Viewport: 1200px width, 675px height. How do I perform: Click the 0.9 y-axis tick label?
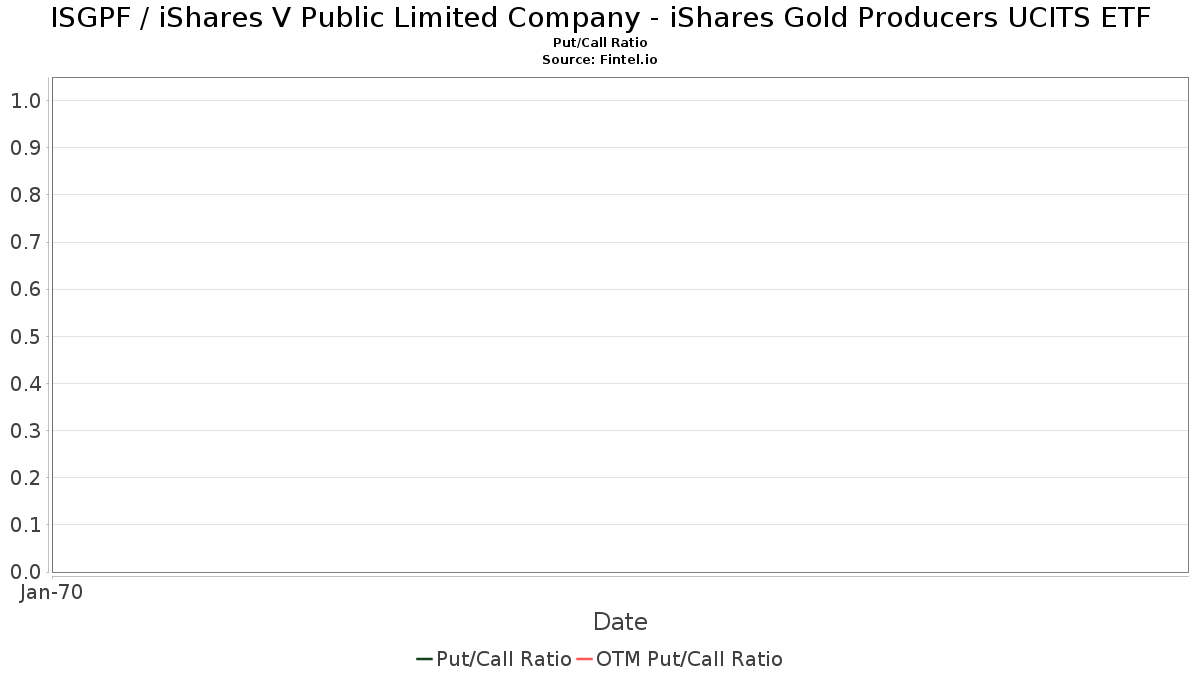point(25,148)
